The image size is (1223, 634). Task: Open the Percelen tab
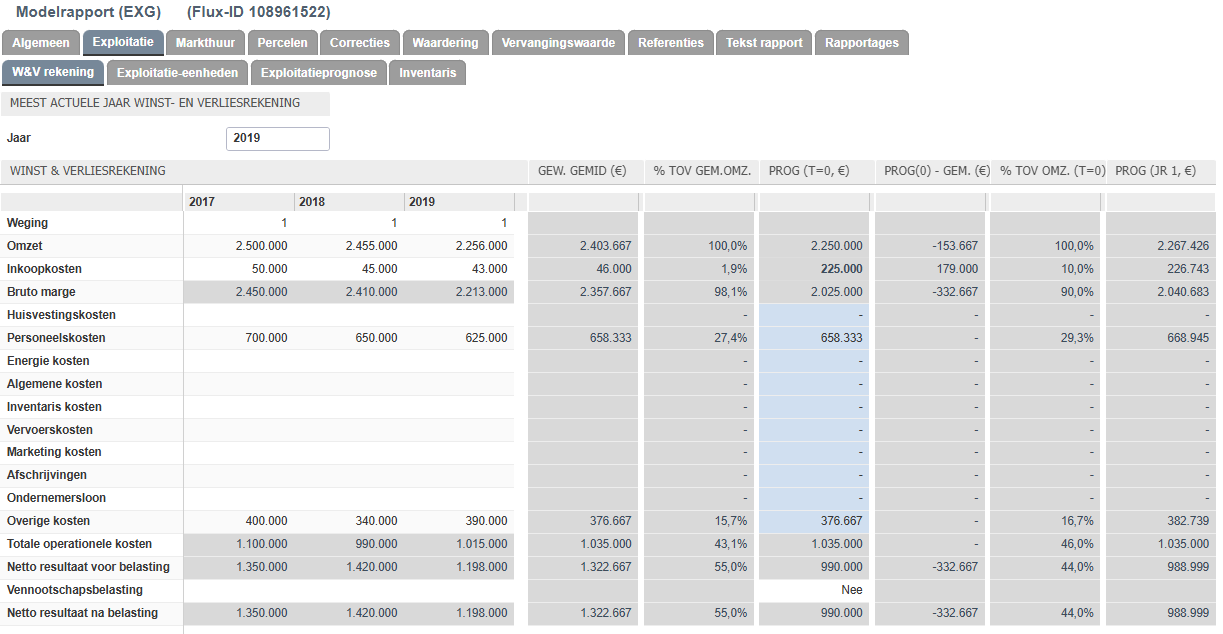point(283,43)
